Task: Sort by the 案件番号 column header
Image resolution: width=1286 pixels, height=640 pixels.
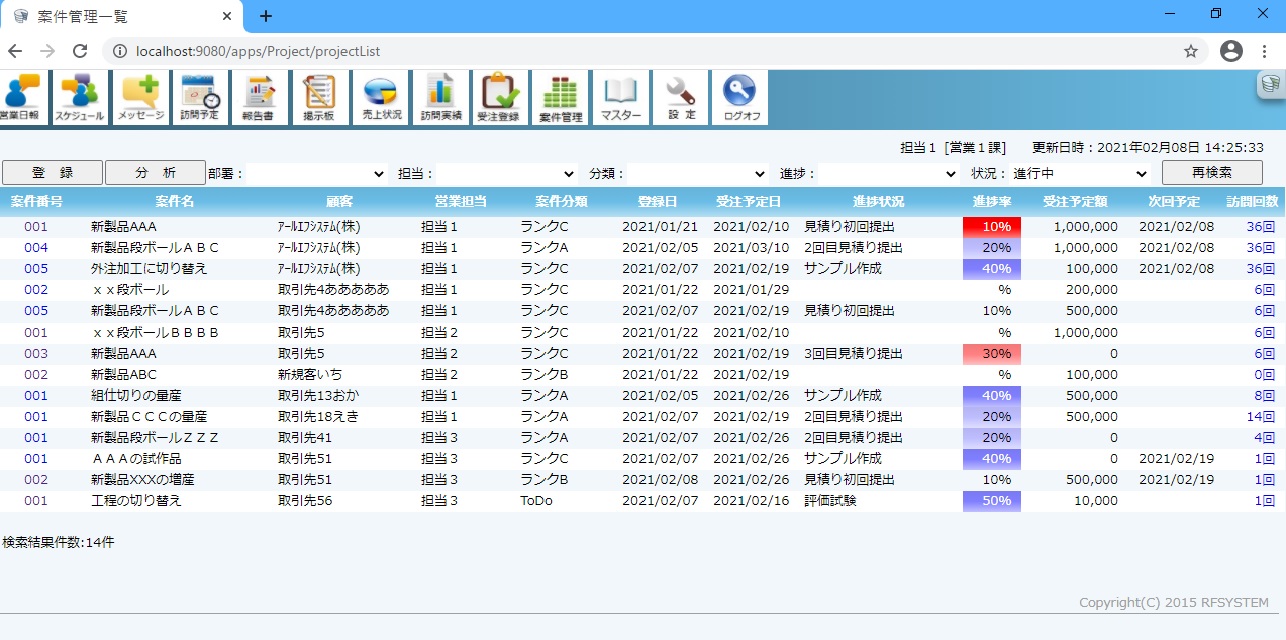Action: pos(36,202)
